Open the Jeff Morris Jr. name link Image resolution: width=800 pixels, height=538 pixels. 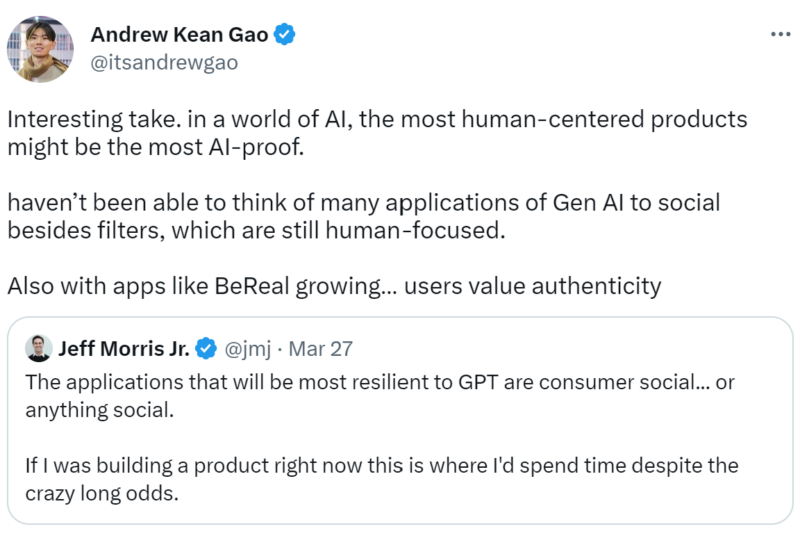click(x=123, y=349)
